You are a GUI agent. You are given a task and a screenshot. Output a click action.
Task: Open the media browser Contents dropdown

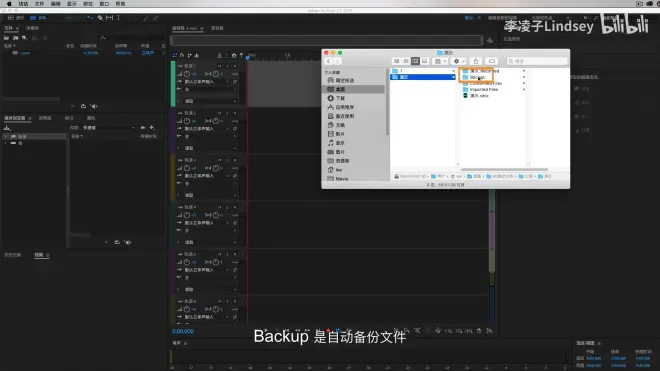point(109,128)
